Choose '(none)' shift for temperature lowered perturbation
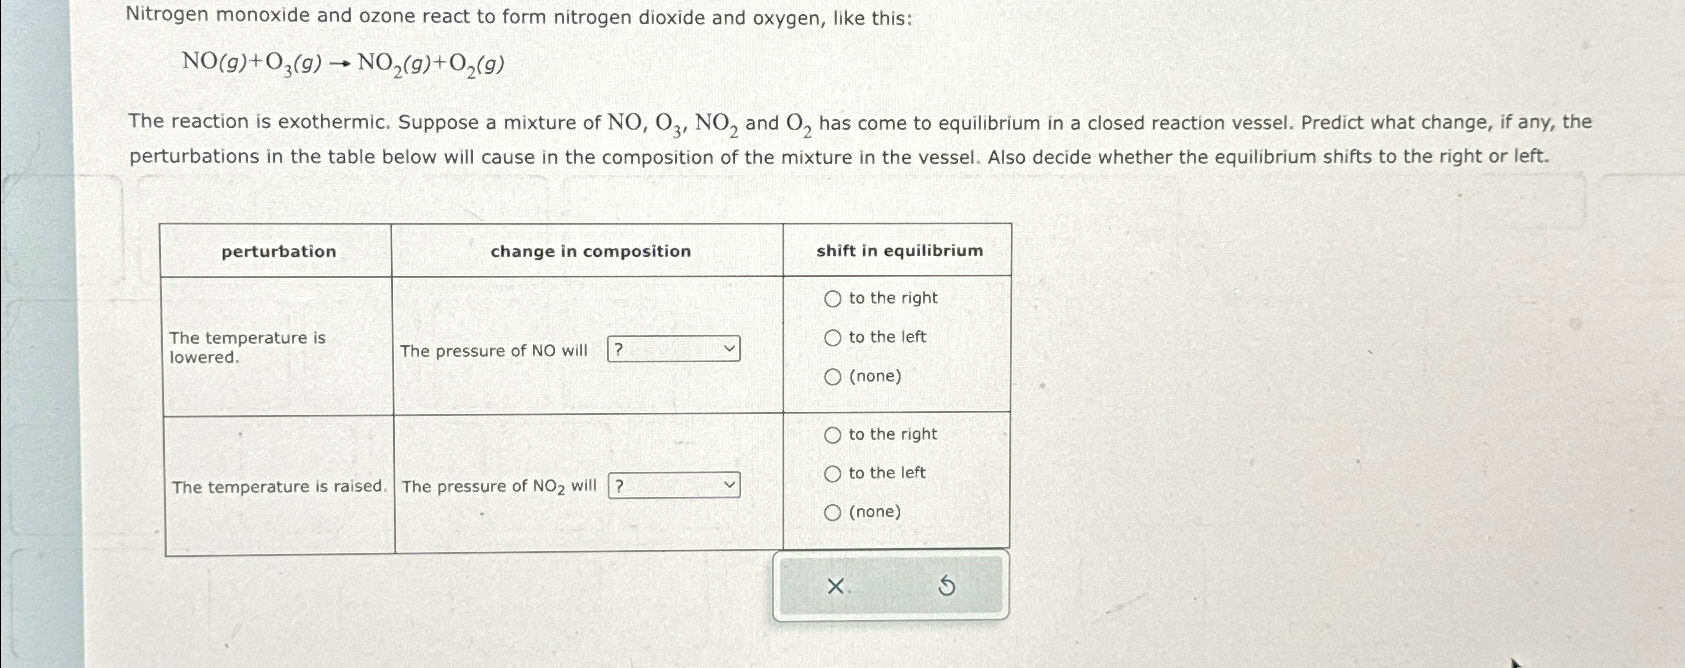This screenshot has width=1685, height=668. [831, 376]
